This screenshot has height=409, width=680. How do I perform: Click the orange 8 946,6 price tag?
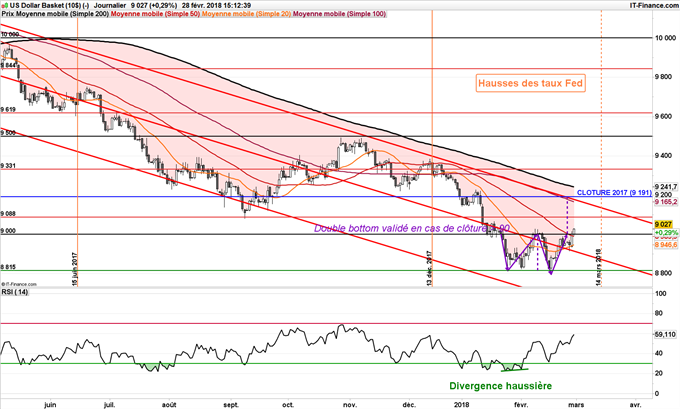(x=666, y=245)
